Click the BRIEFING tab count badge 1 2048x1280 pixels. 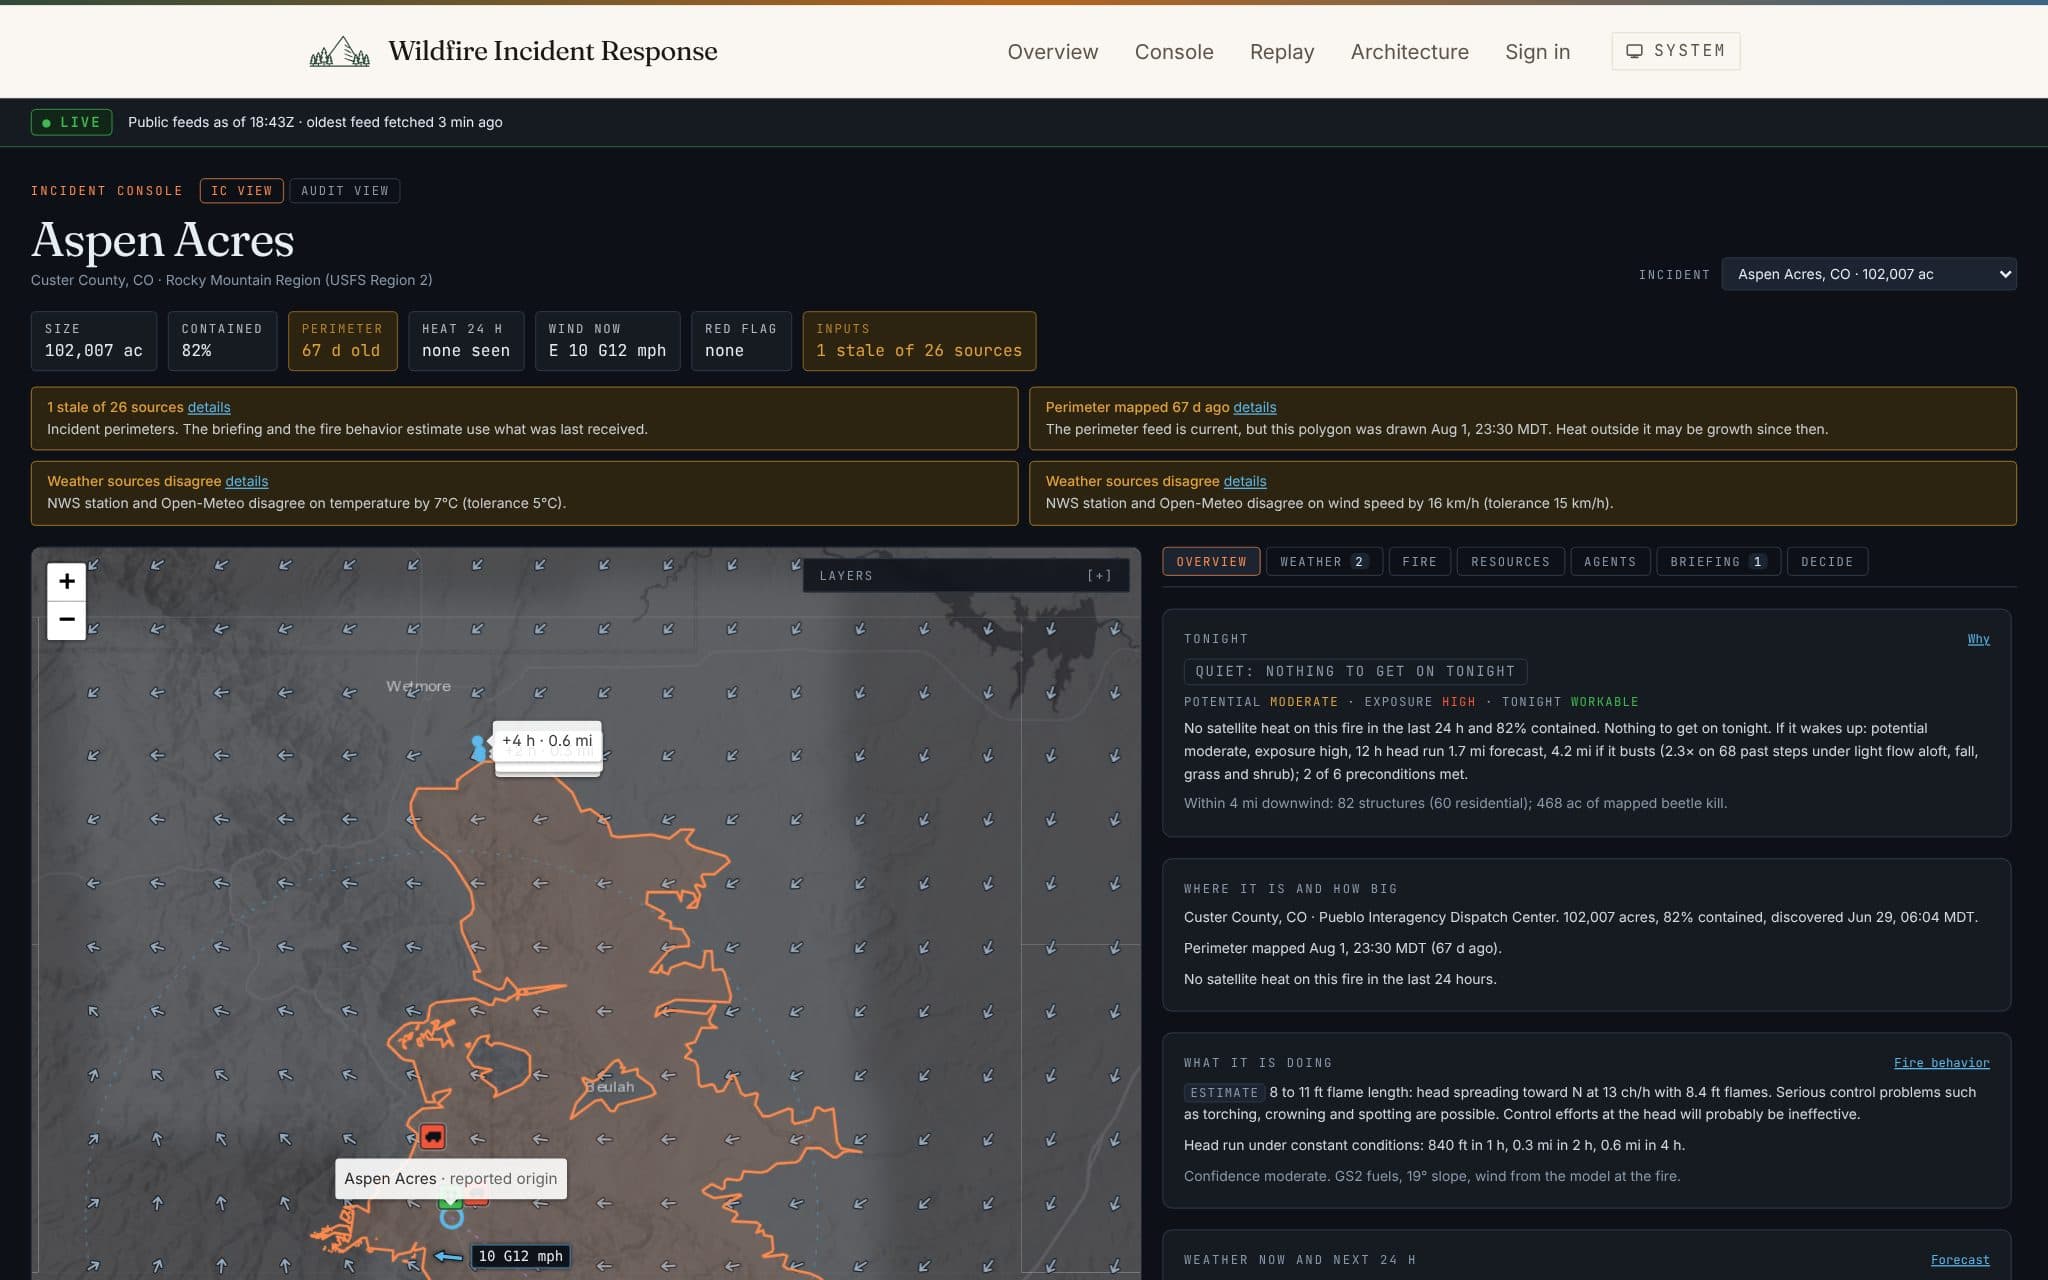pos(1757,562)
